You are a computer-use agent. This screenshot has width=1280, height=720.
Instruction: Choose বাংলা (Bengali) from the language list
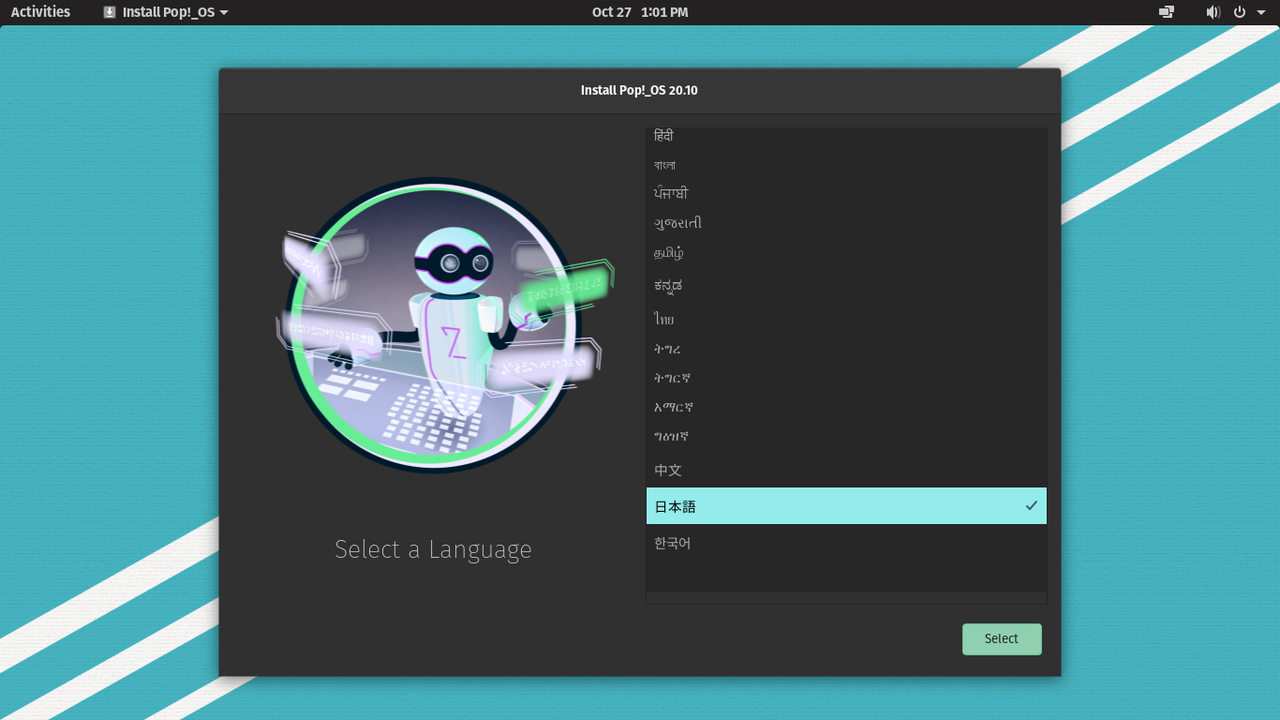pyautogui.click(x=846, y=165)
